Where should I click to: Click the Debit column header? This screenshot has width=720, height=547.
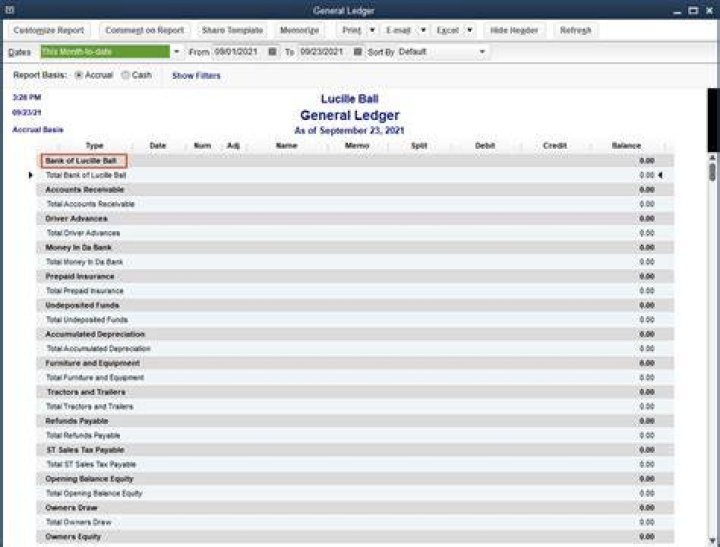pyautogui.click(x=485, y=146)
